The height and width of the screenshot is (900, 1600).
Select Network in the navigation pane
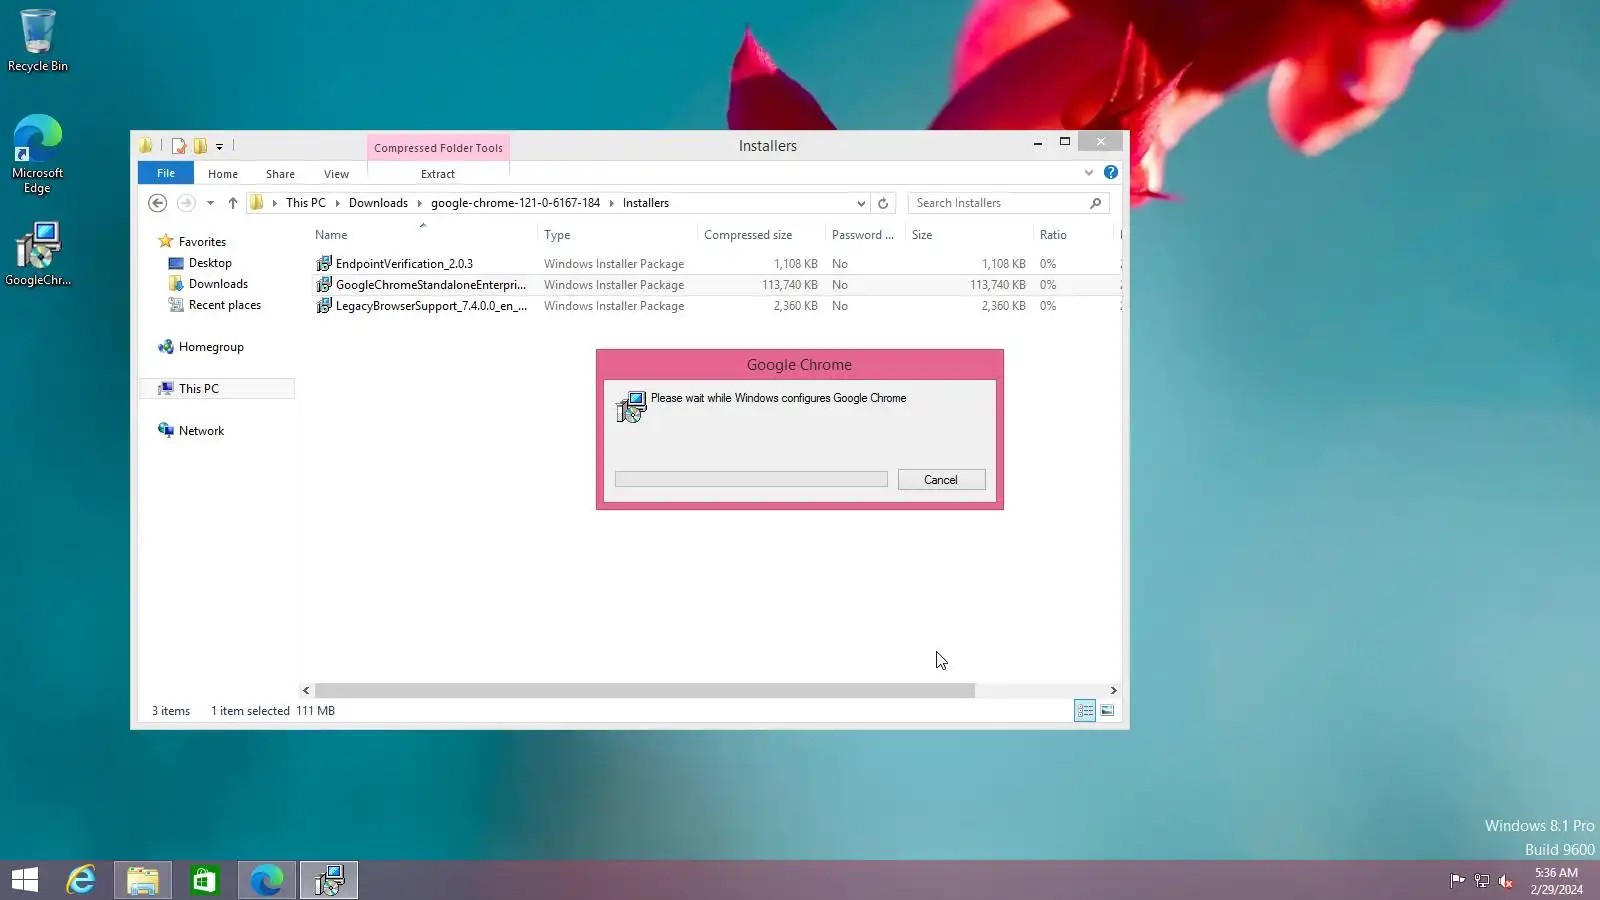[201, 431]
